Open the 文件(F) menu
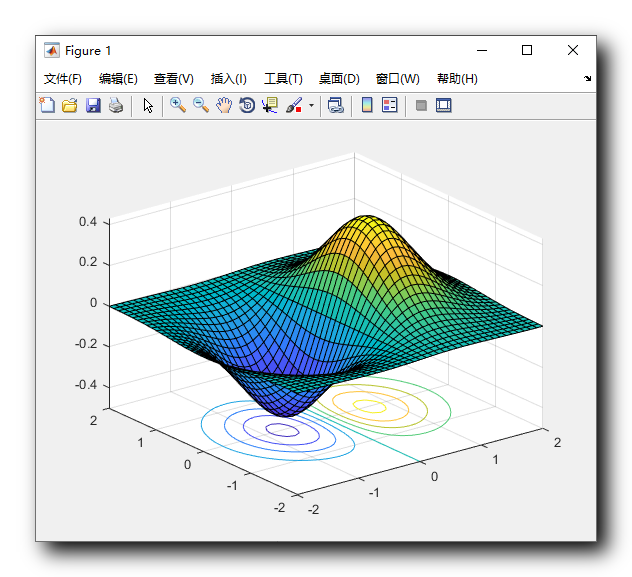Screen dimensions: 632x577 pyautogui.click(x=62, y=79)
